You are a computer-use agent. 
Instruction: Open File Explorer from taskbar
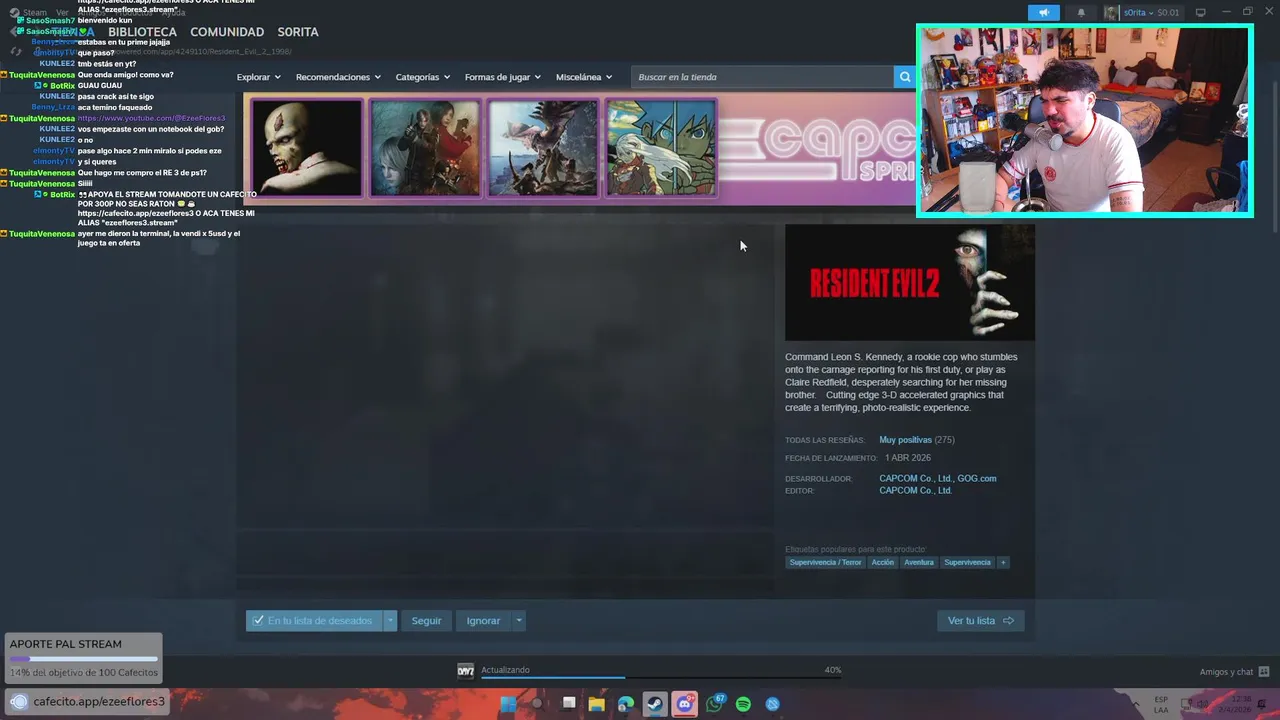597,704
